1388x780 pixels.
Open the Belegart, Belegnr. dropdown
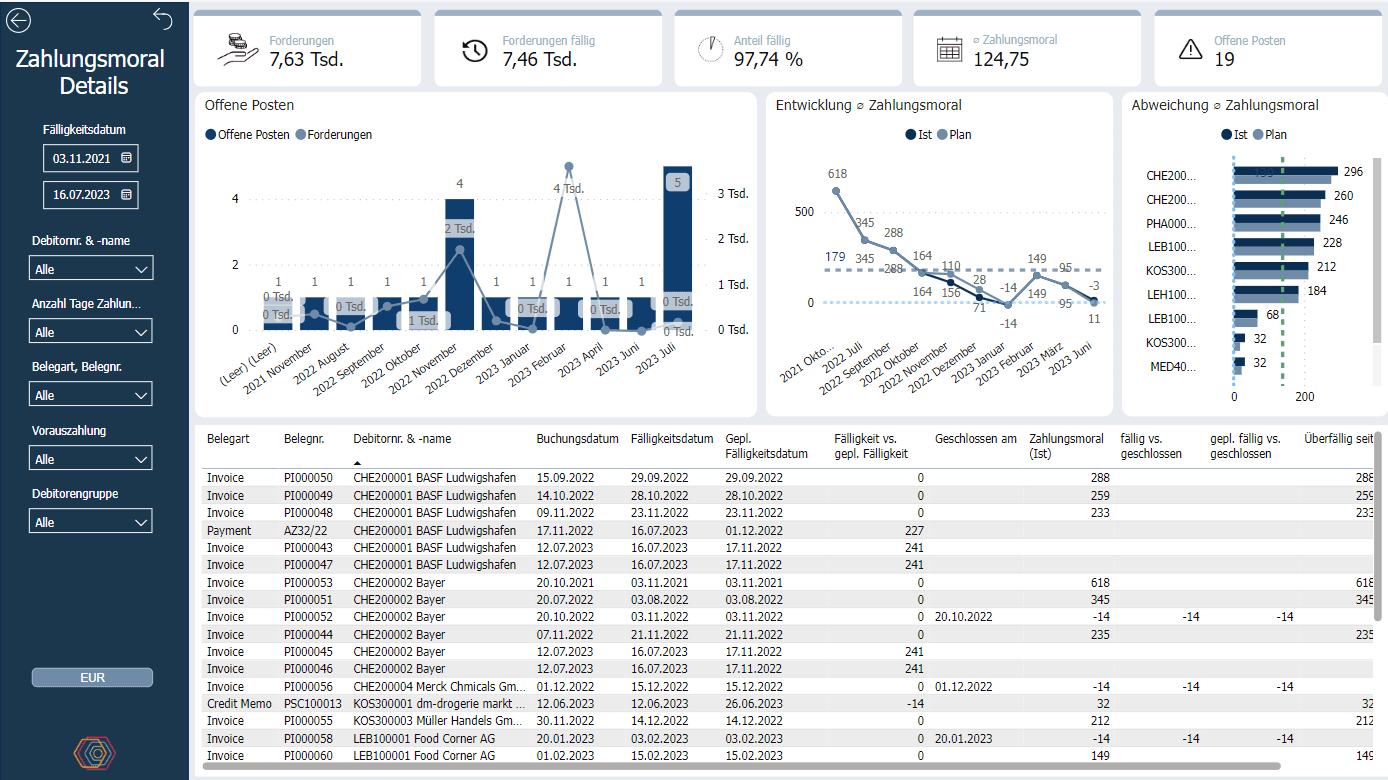[x=91, y=395]
